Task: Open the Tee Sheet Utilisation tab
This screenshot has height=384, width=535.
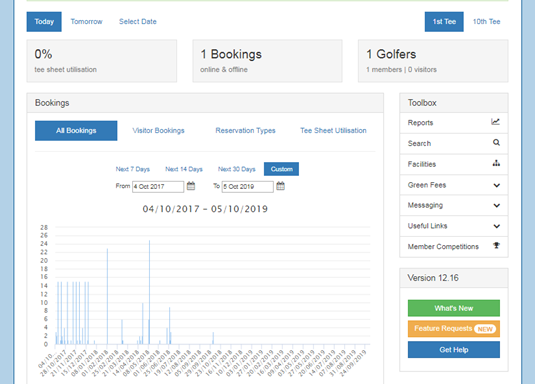Action: (x=333, y=130)
